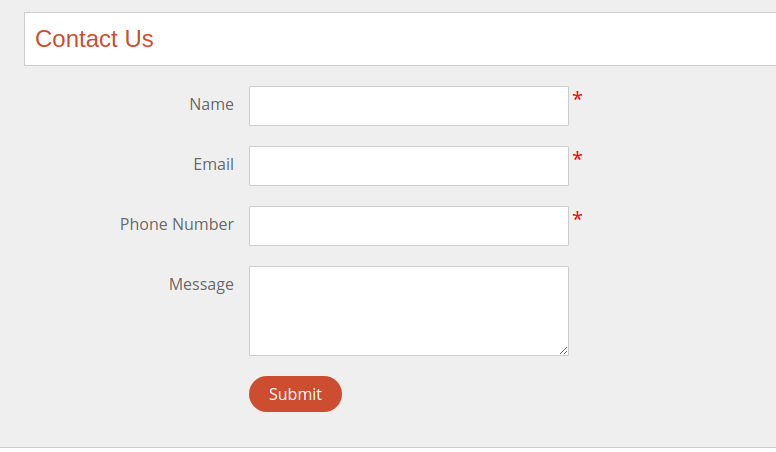Click the Email field label
This screenshot has height=452, width=776.
point(213,164)
